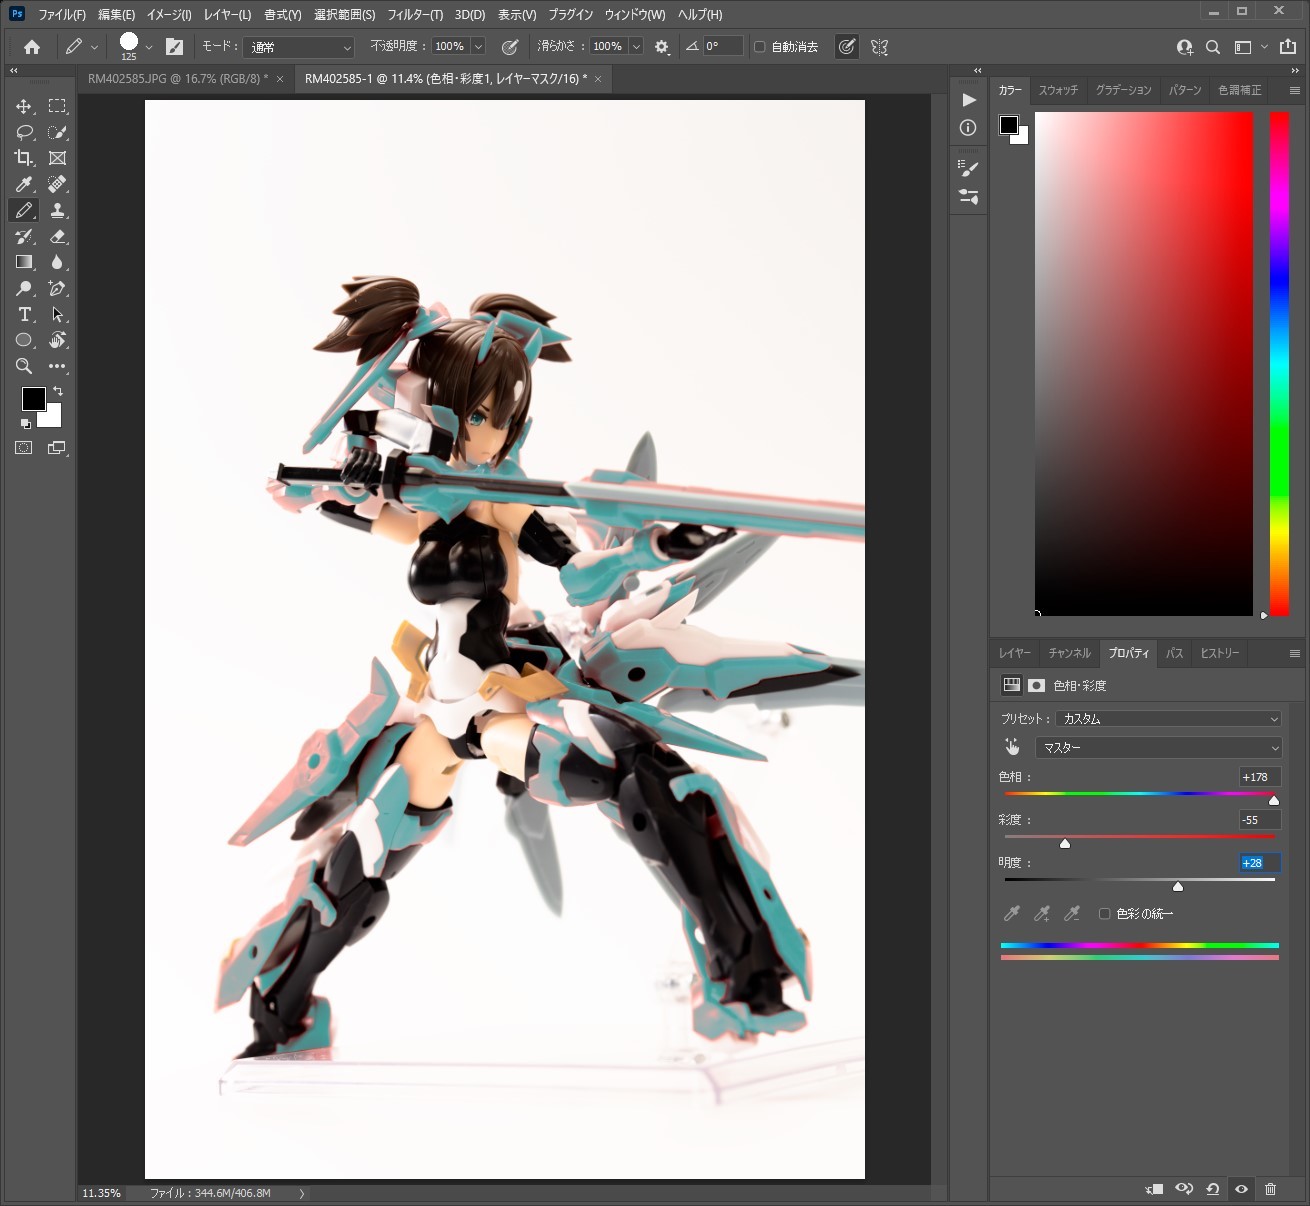Image resolution: width=1310 pixels, height=1206 pixels.
Task: Select the Clone Stamp tool
Action: [58, 210]
